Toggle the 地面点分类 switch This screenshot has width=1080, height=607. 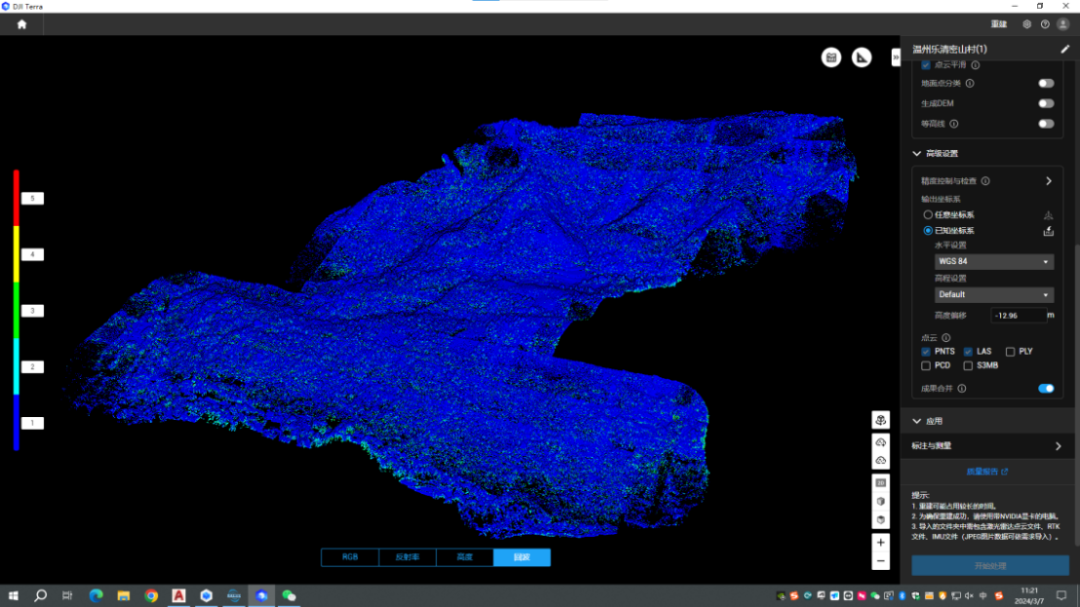click(1046, 83)
